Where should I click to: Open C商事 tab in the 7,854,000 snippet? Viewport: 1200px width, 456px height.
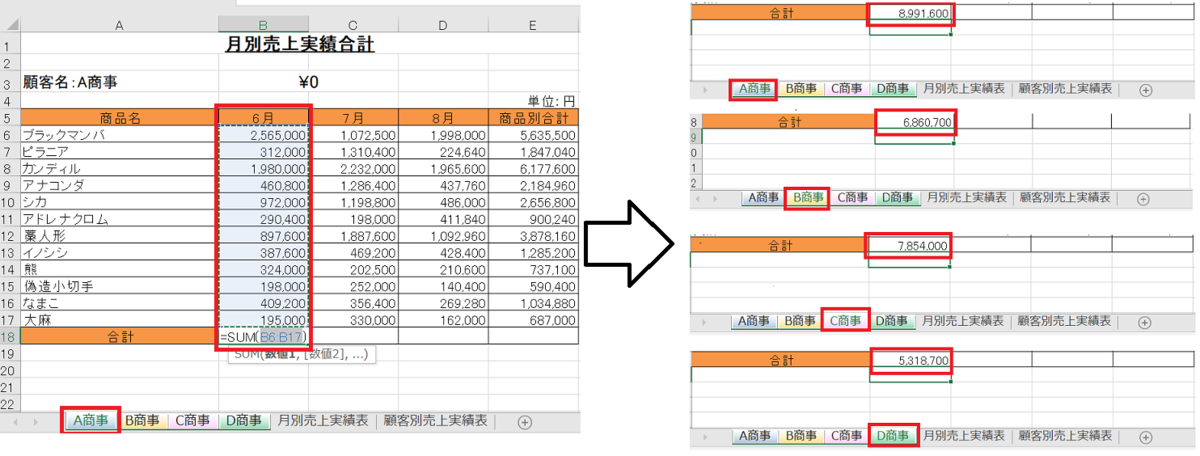click(x=845, y=322)
